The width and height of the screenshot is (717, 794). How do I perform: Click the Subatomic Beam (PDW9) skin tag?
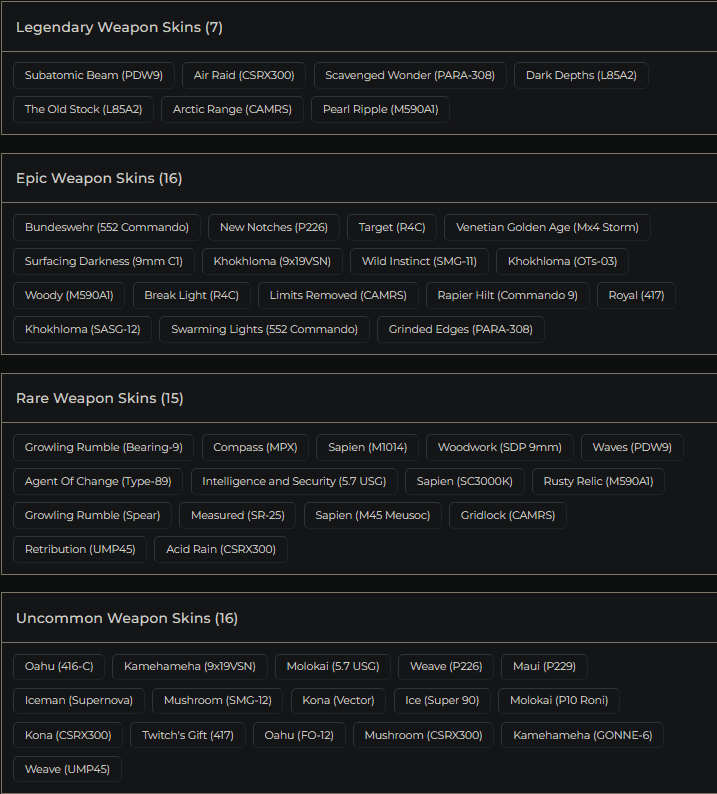pos(94,75)
